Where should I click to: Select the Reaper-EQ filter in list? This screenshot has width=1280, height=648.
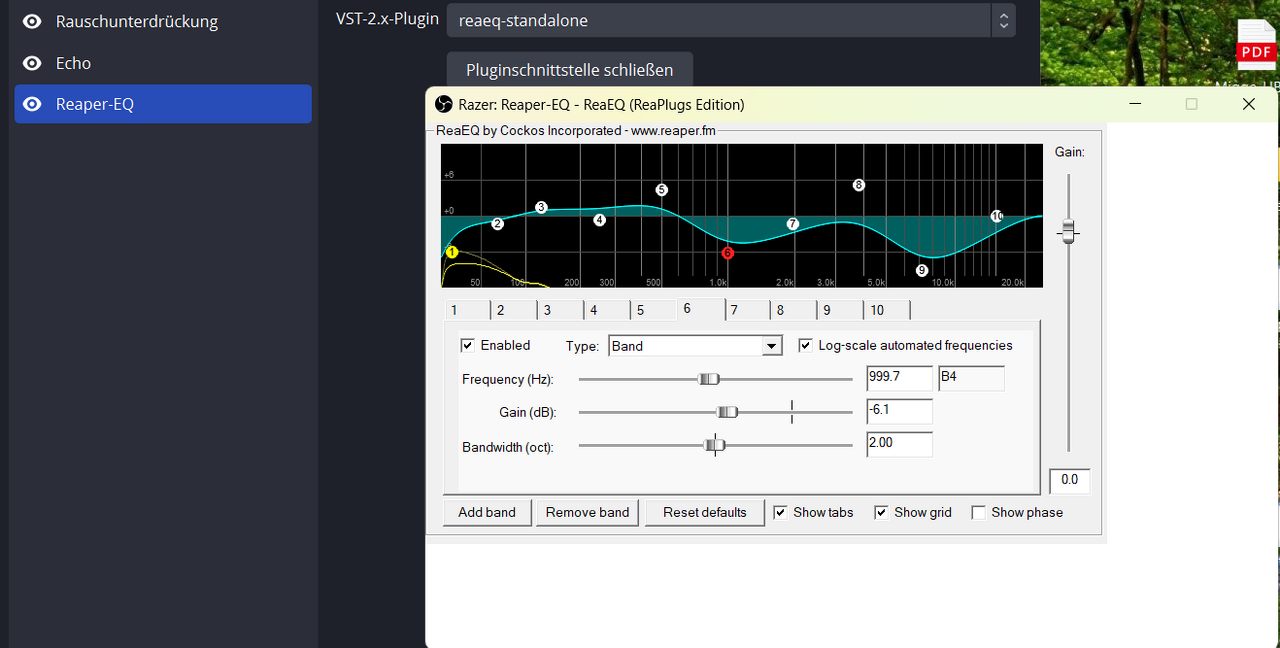coord(163,104)
